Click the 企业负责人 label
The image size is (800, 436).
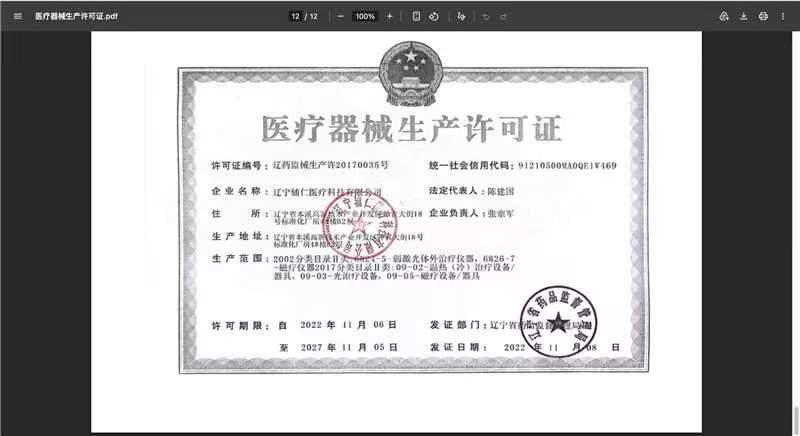(x=453, y=213)
